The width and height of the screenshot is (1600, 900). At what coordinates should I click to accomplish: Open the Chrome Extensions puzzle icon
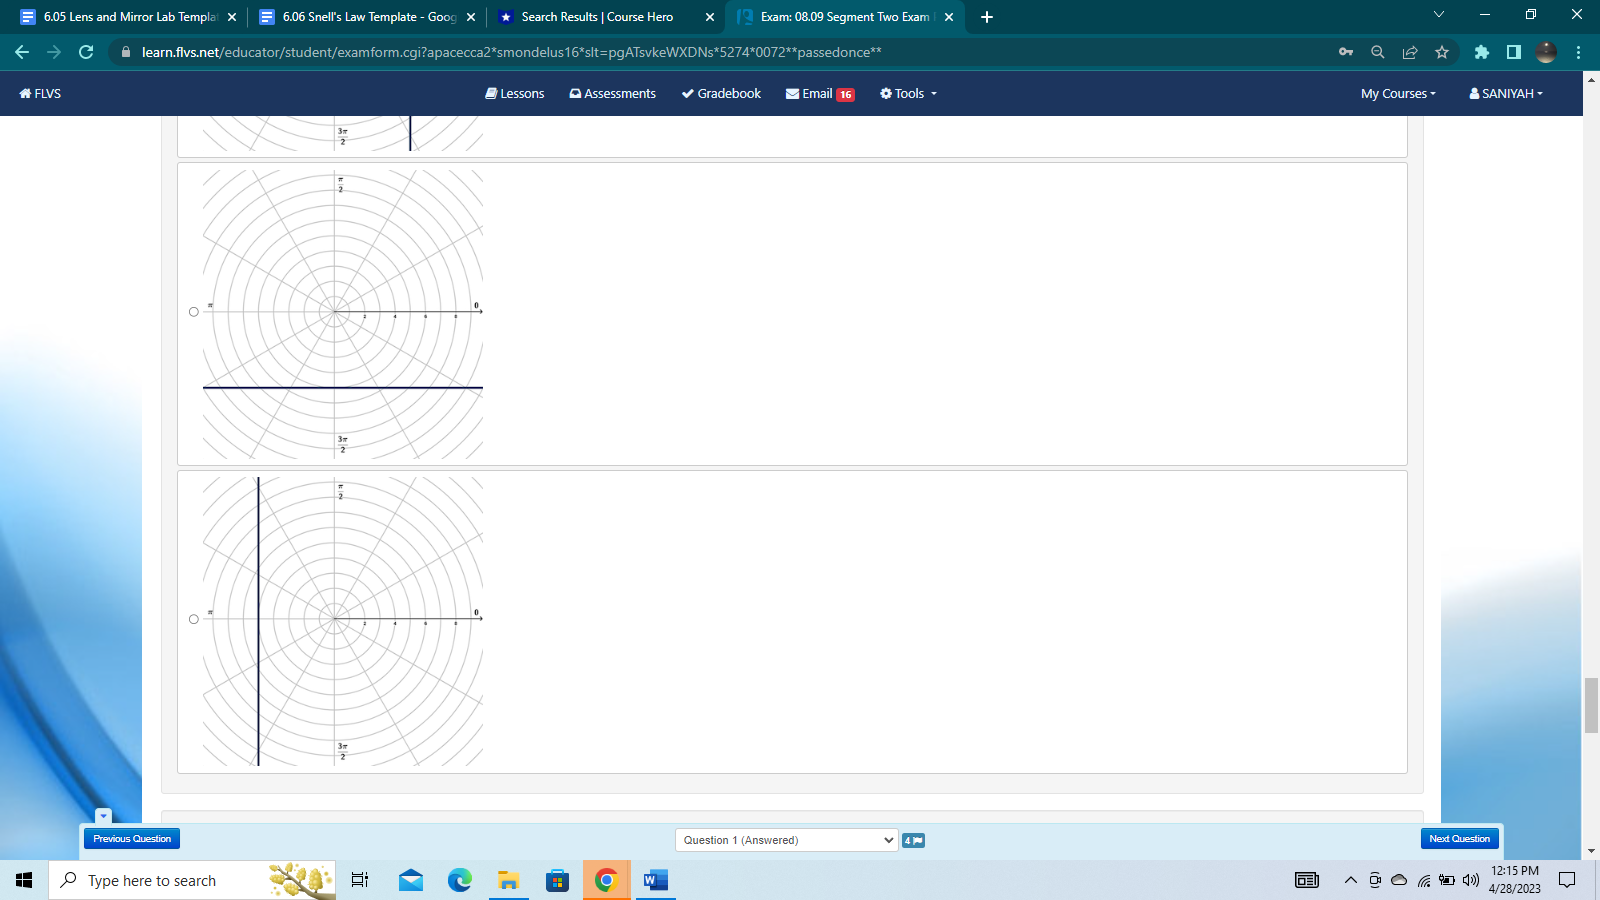click(1481, 52)
